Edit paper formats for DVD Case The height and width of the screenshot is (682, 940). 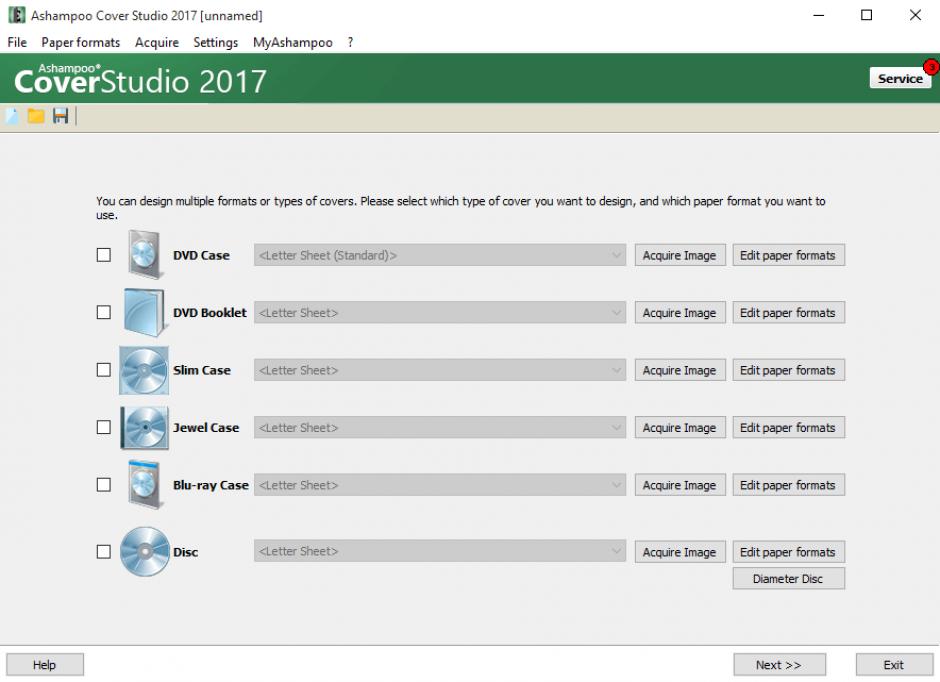tap(788, 255)
